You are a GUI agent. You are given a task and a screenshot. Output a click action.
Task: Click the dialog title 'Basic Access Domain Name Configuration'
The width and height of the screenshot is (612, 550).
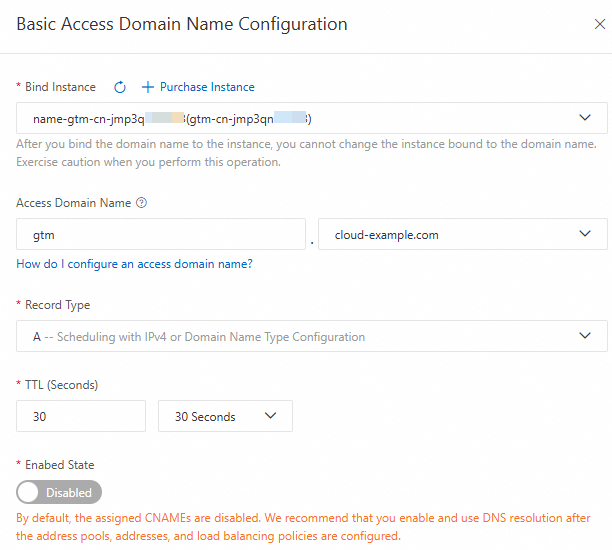point(182,24)
